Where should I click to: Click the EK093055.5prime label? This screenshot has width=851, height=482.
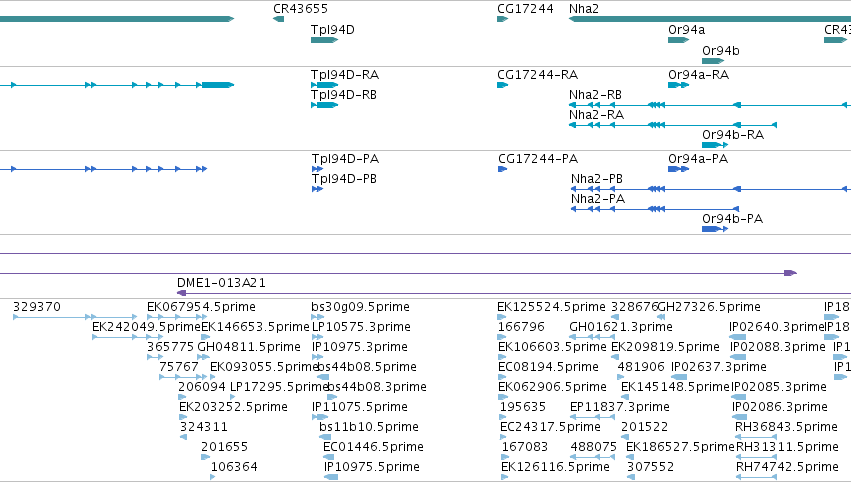[264, 367]
